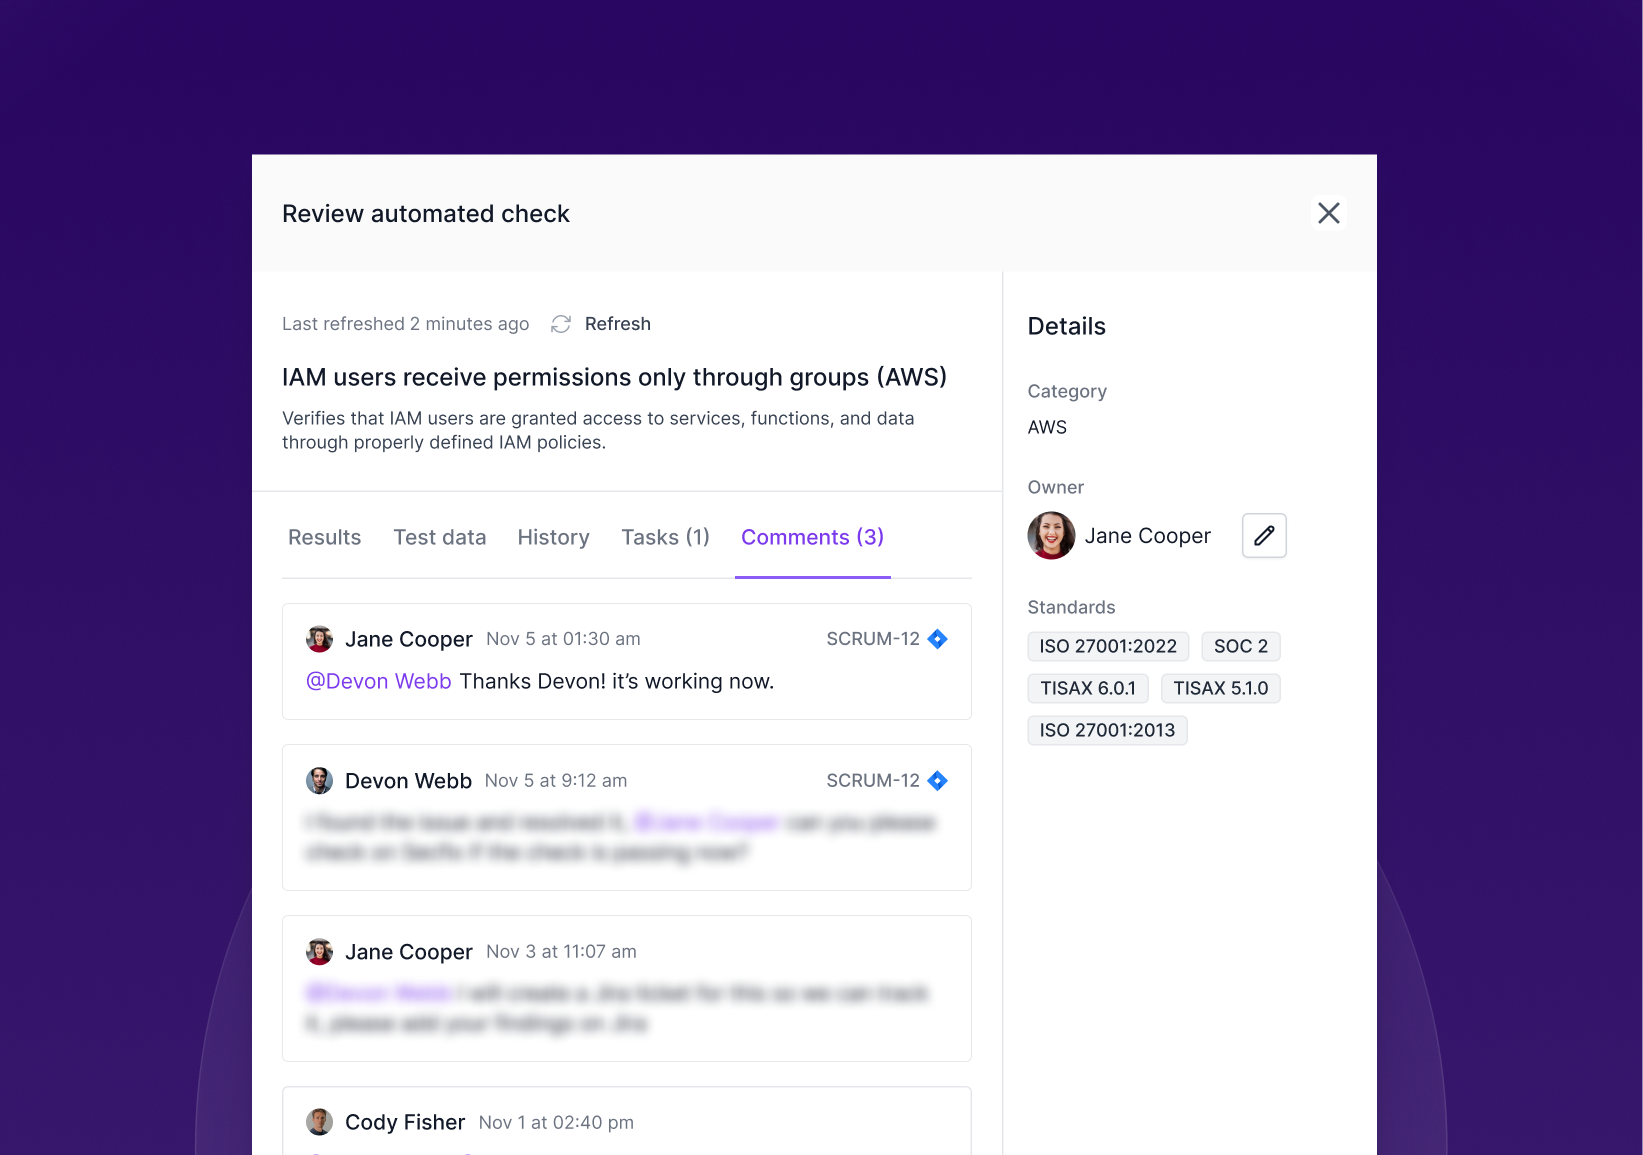Click Jane Cooper's avatar on Nov 3 comment

pos(319,952)
